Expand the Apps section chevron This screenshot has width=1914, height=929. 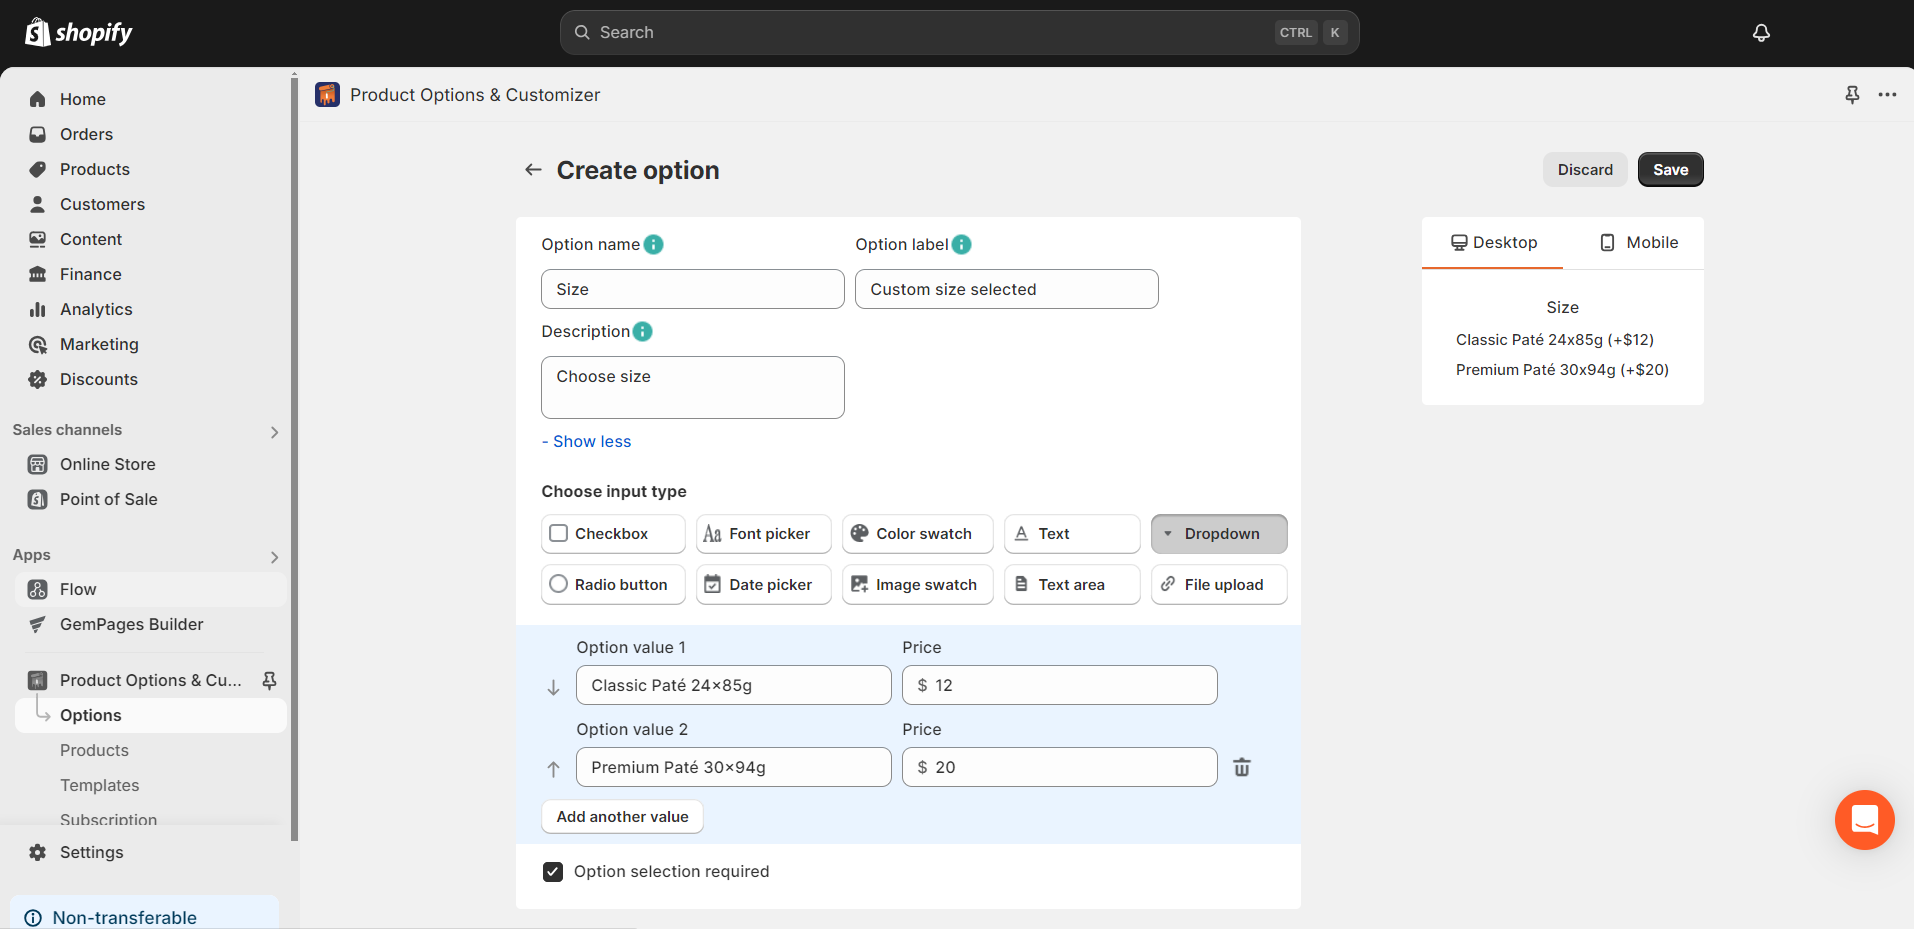pyautogui.click(x=274, y=557)
